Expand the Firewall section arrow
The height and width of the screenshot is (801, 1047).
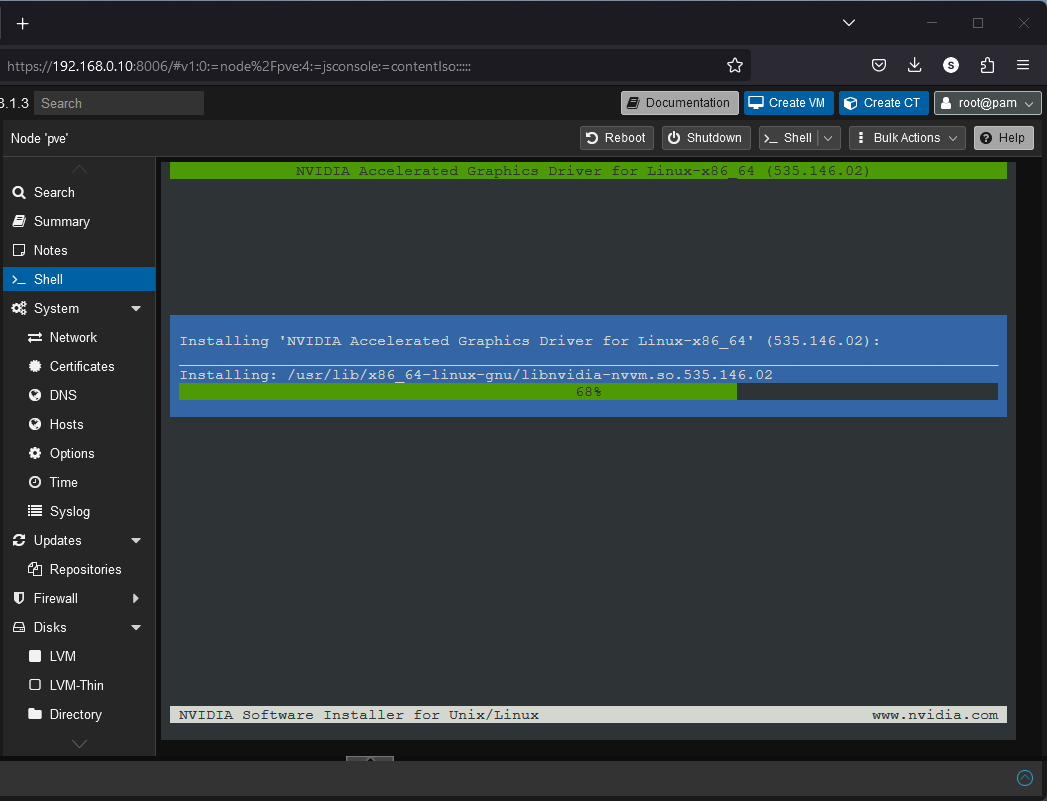click(x=136, y=599)
